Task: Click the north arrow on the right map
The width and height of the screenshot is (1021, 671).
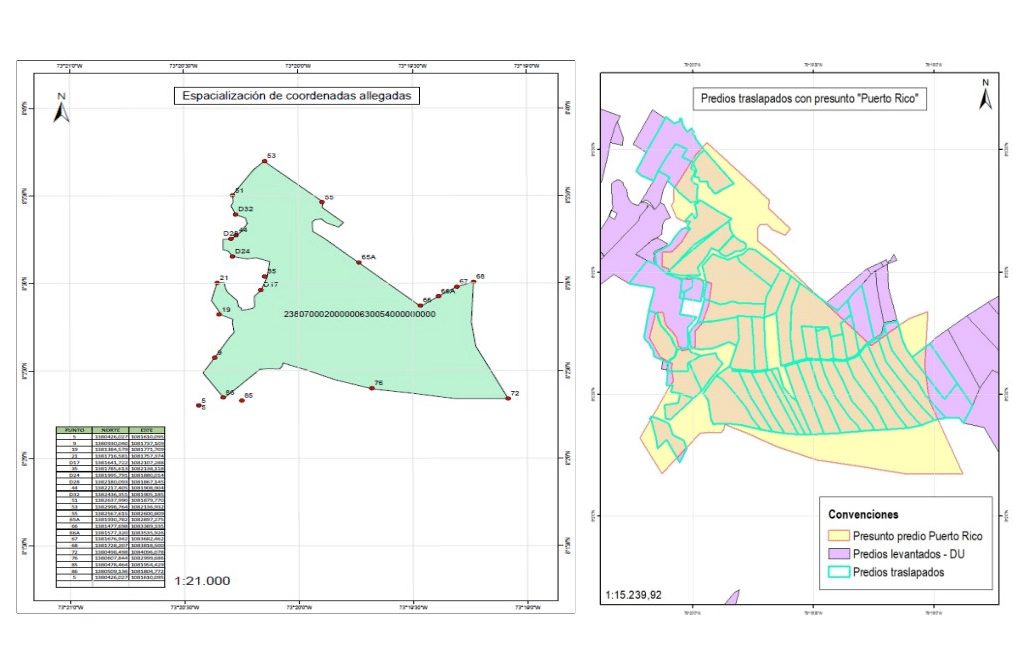Action: (x=984, y=94)
